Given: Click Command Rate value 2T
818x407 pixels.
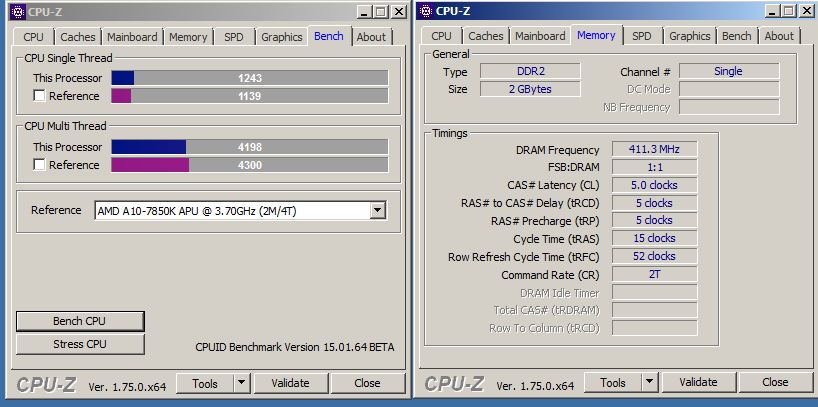Looking at the screenshot, I should (x=654, y=274).
